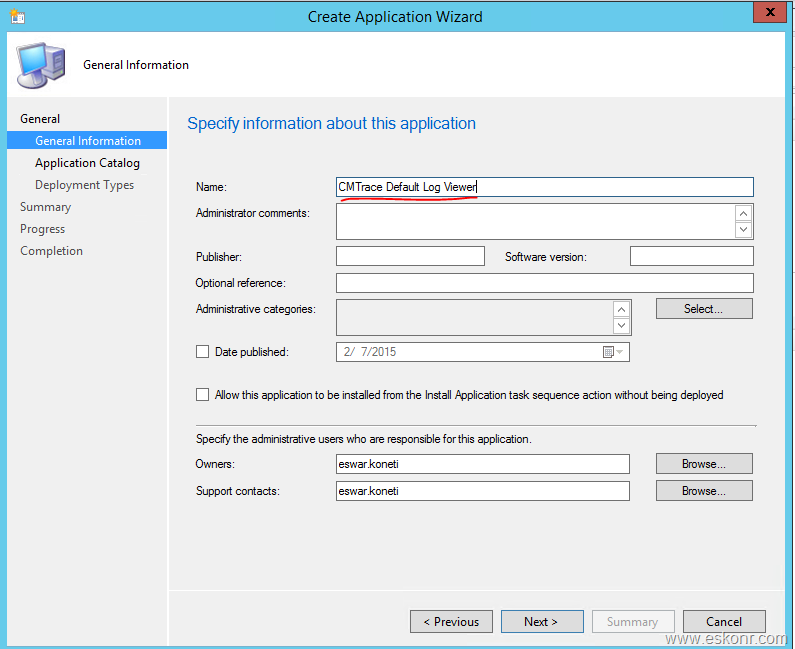Close the wizard window
This screenshot has width=795, height=649.
[x=770, y=14]
